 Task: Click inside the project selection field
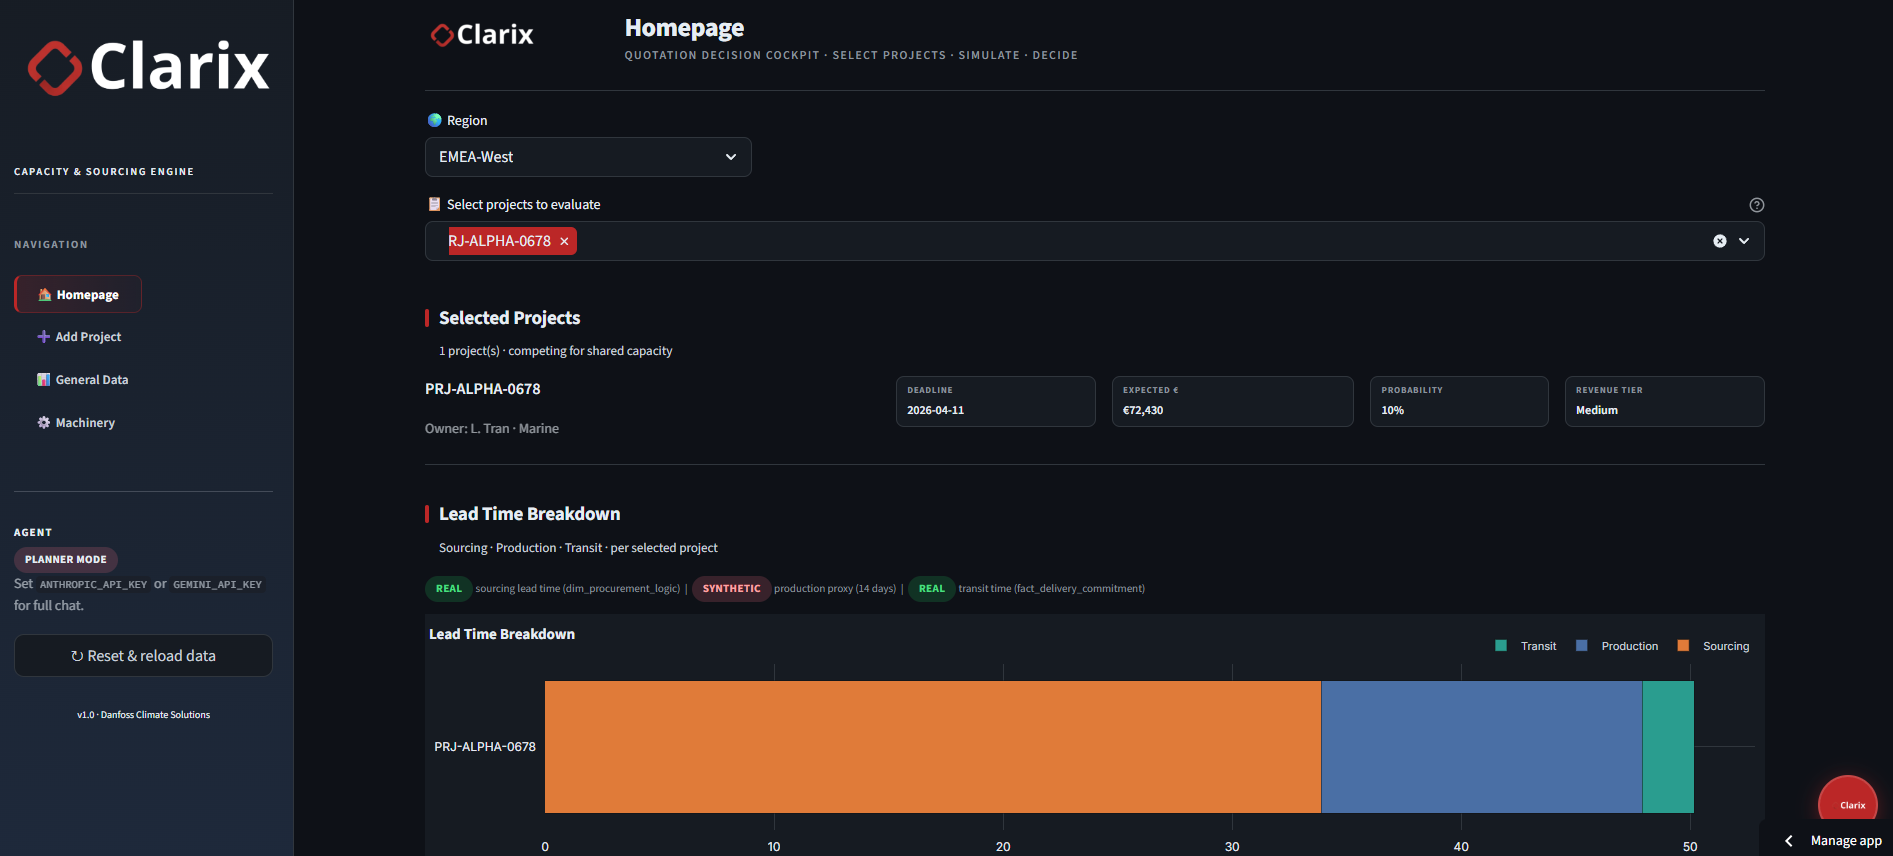(1095, 241)
